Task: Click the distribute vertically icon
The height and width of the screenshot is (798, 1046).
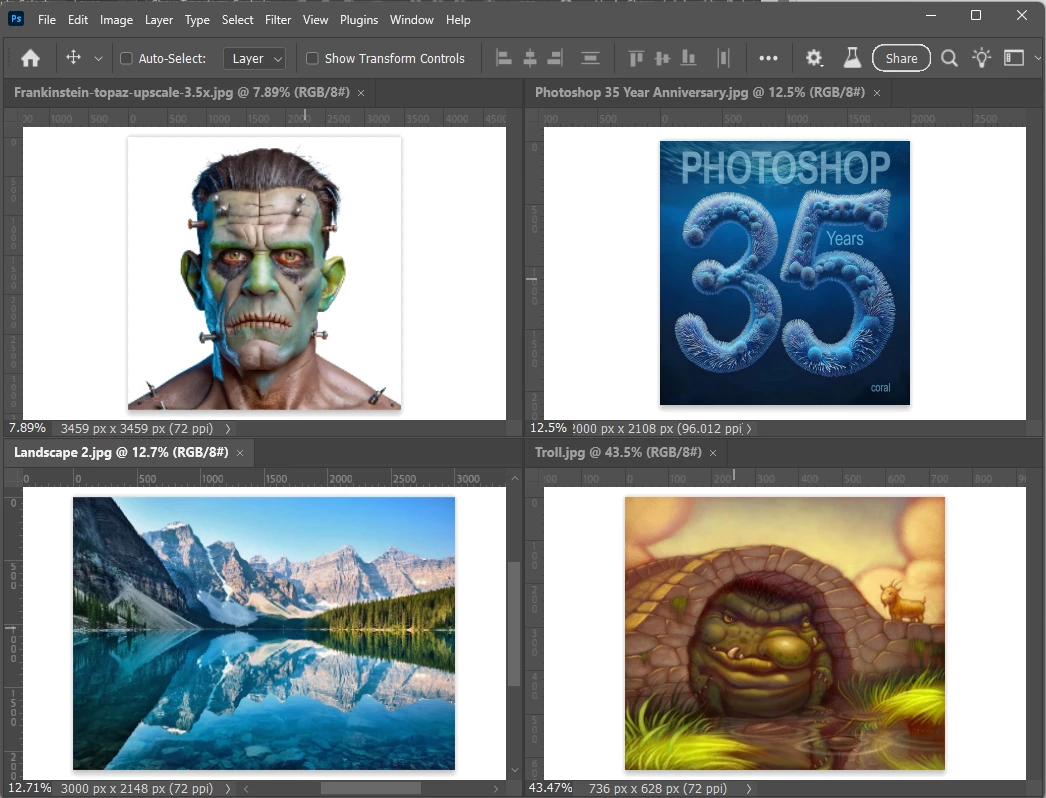Action: tap(590, 59)
